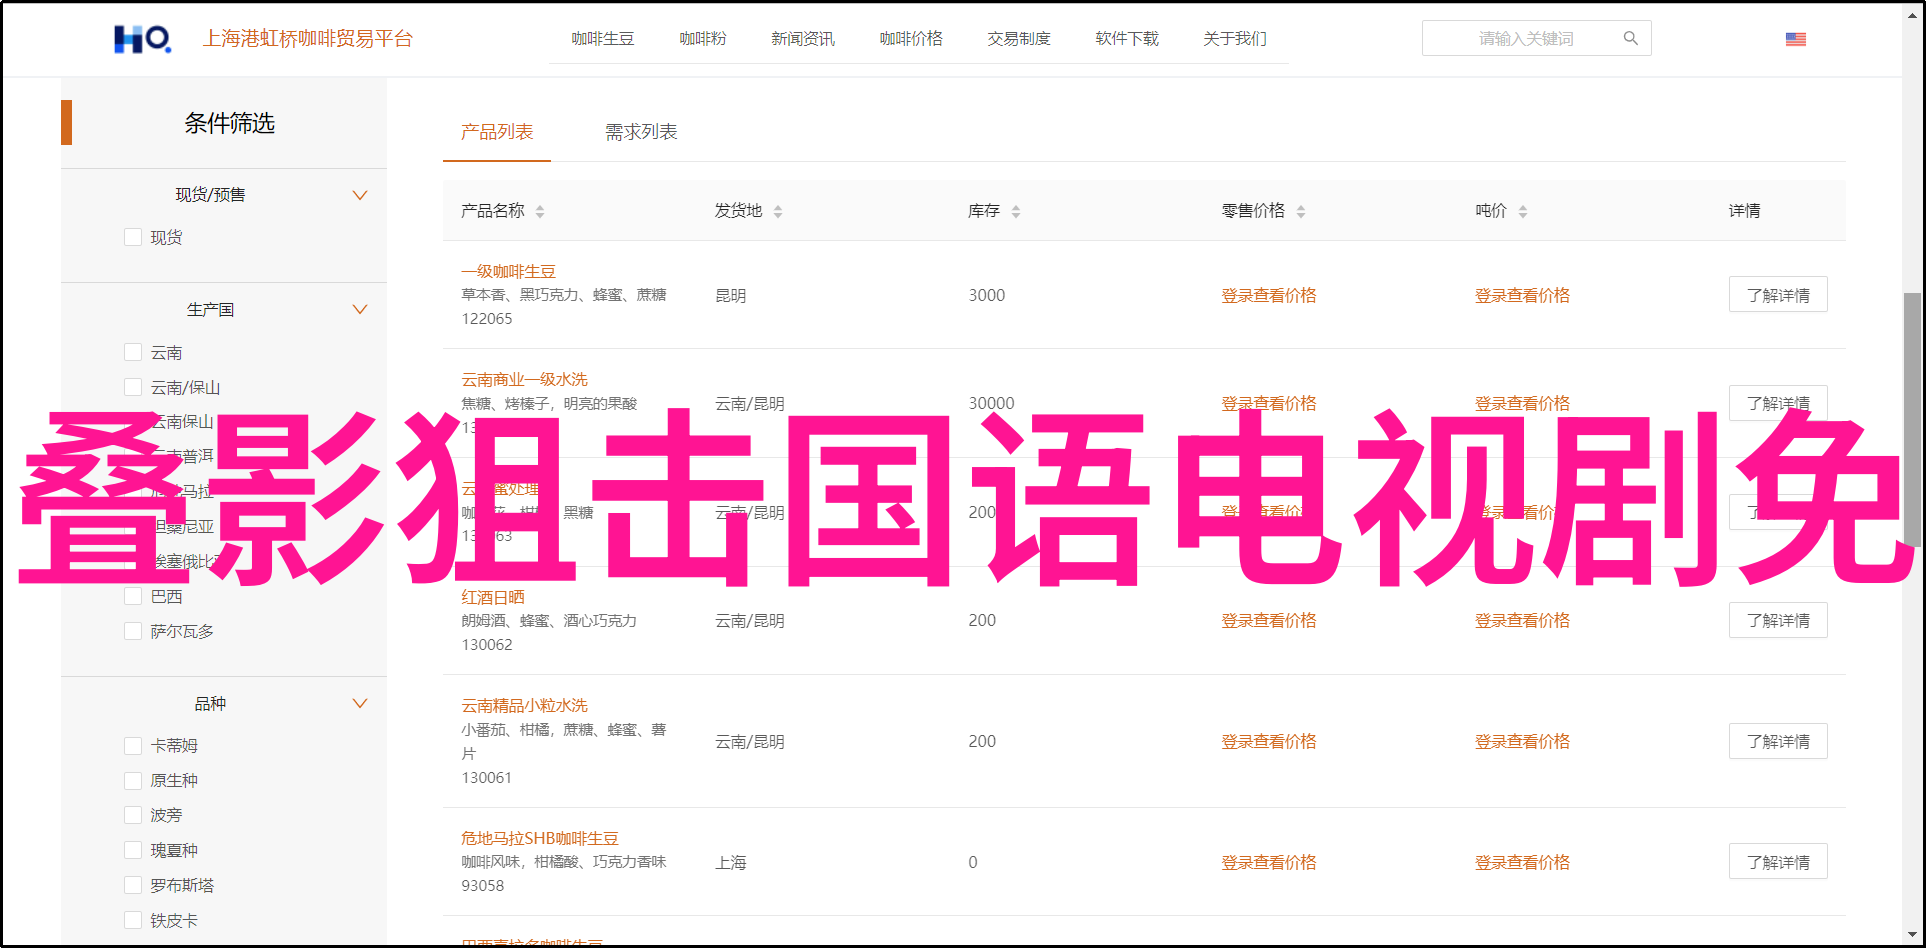Tick the 卡蒂姆 checkbox

(133, 745)
